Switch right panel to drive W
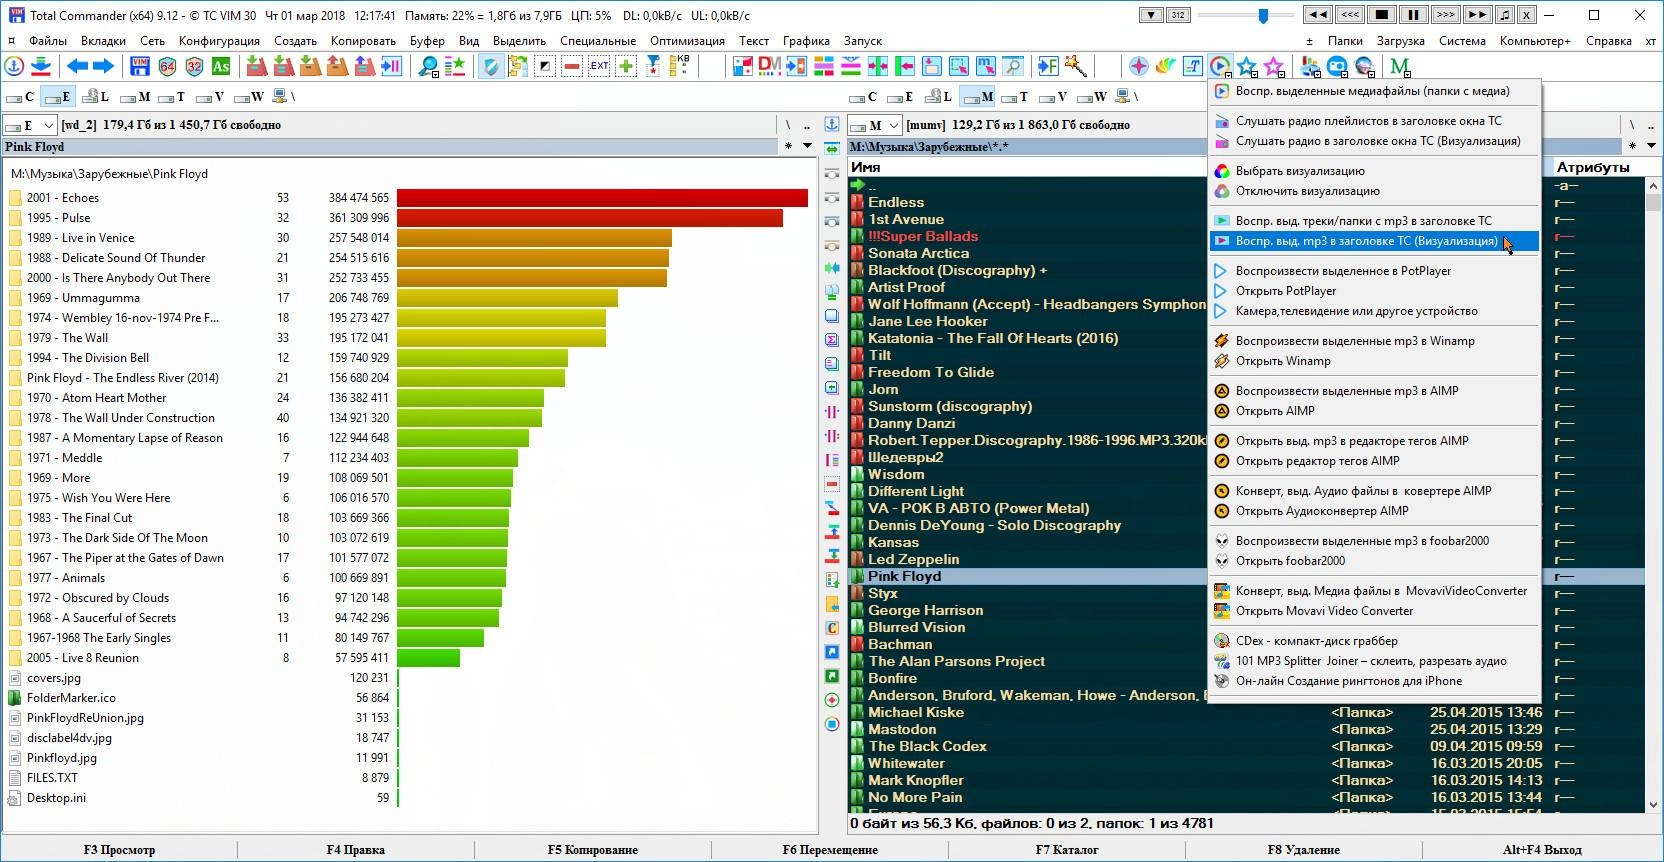This screenshot has height=862, width=1664. [x=1092, y=97]
